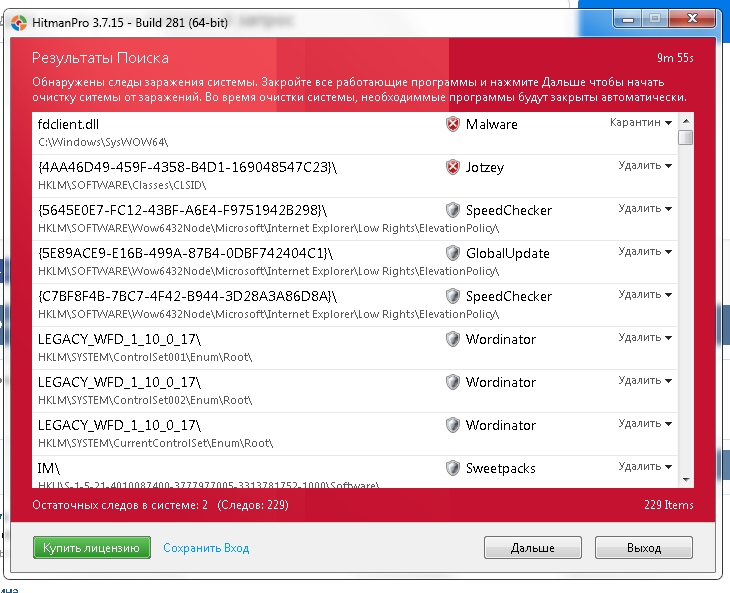Image resolution: width=730 pixels, height=593 pixels.
Task: Minimize the HitmanPro window
Action: tap(628, 19)
